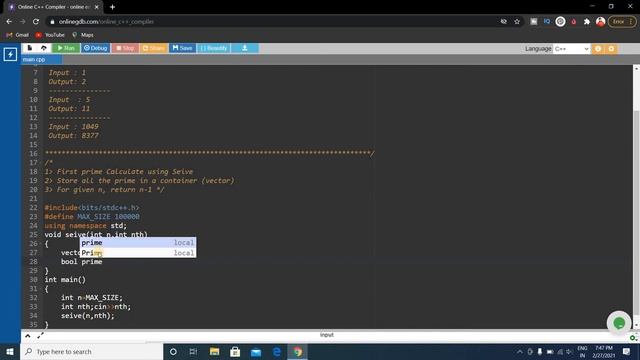
Task: Select the main.cpp file tab
Action: 42,60
